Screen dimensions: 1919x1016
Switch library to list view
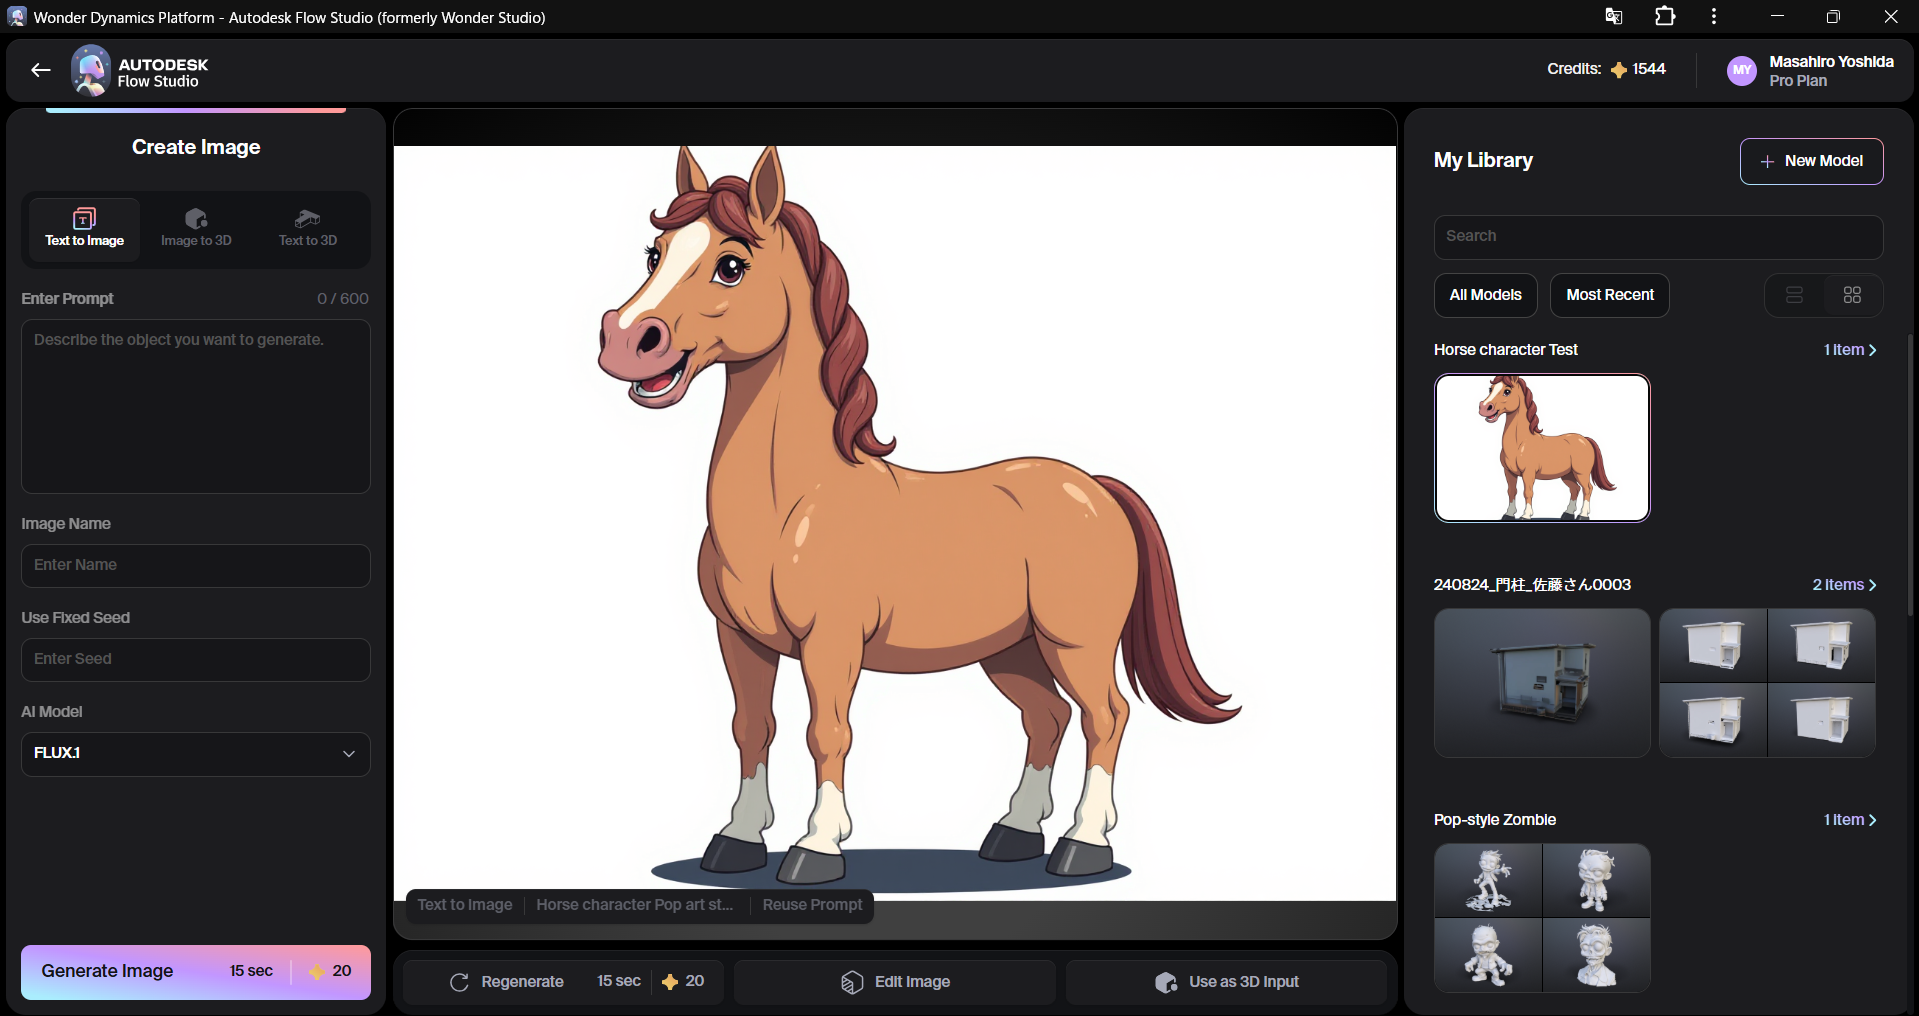tap(1794, 295)
